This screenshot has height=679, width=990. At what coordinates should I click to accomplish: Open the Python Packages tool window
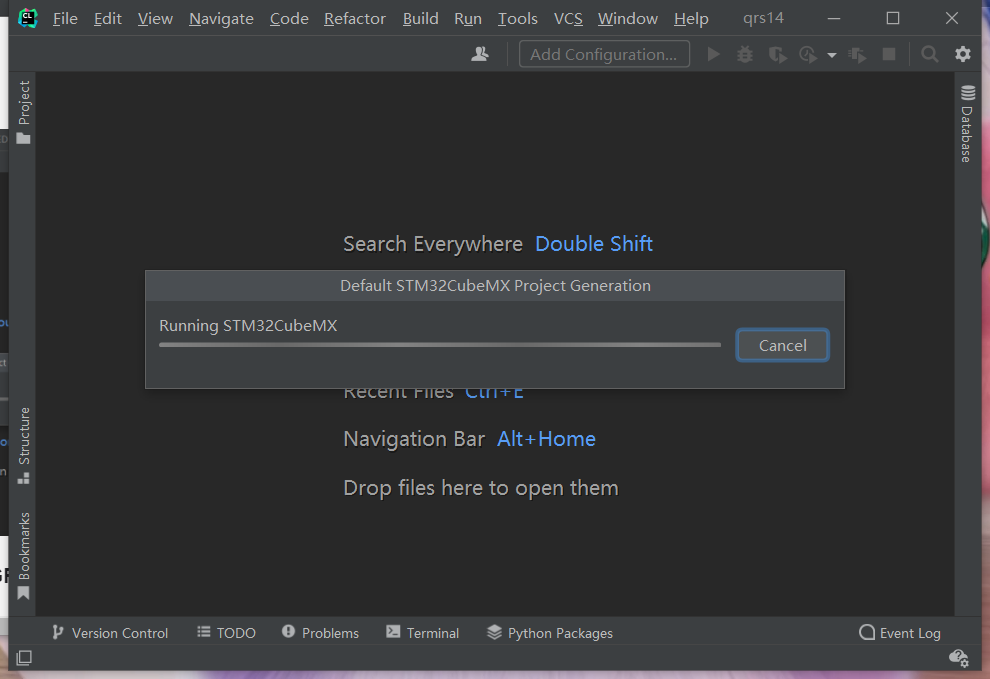tap(550, 633)
